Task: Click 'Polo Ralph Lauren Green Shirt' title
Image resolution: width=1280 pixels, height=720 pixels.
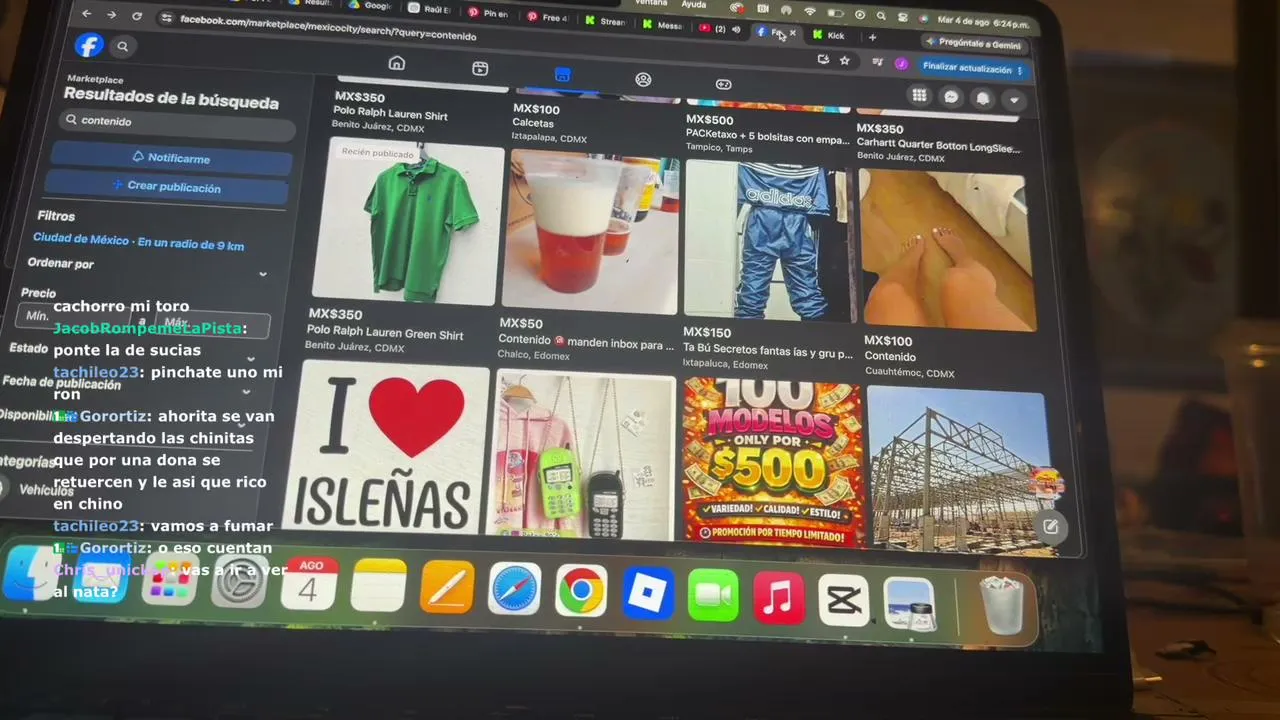Action: coord(385,333)
